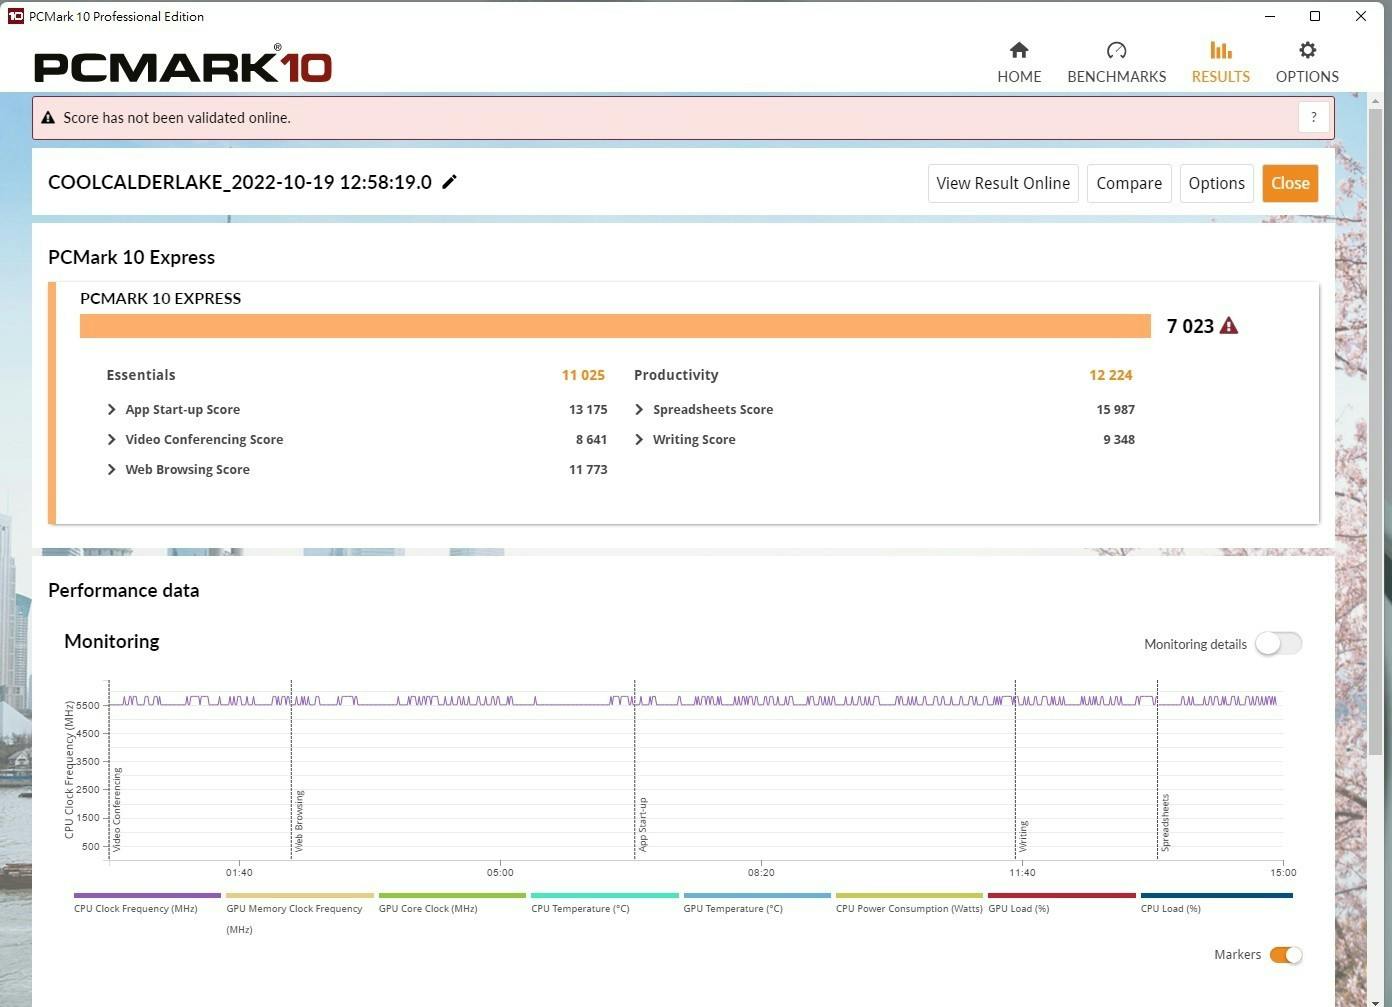Turn off the Markers toggle
The height and width of the screenshot is (1007, 1392).
[x=1285, y=955]
